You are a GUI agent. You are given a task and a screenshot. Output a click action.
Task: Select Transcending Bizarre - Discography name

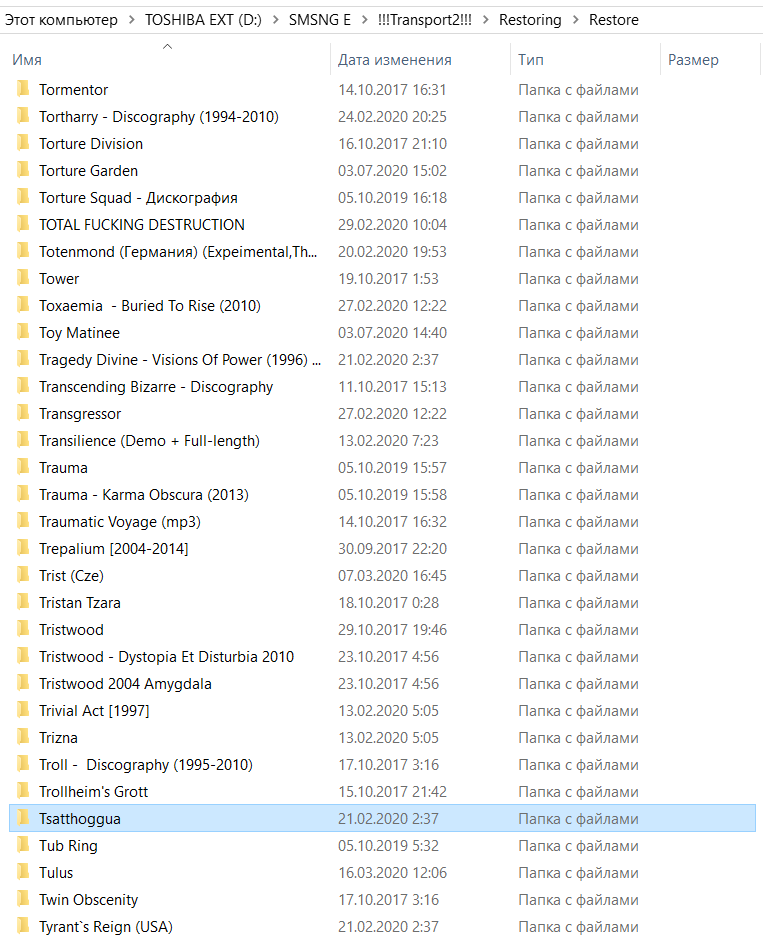point(156,387)
